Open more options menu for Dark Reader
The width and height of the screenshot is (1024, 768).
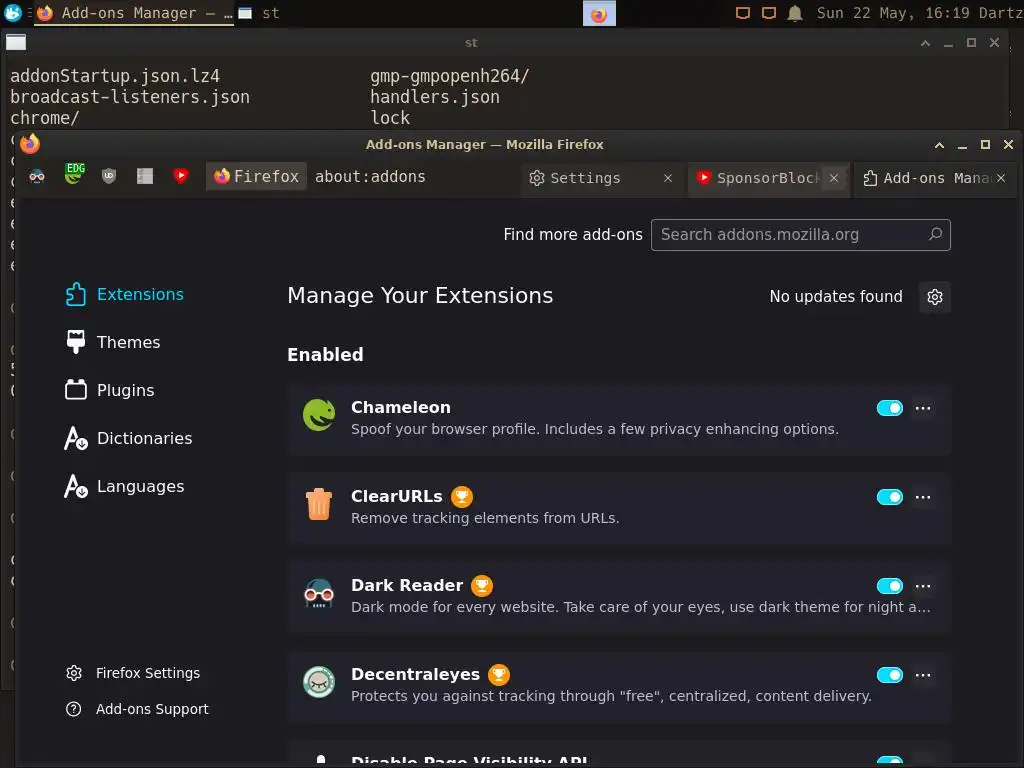pyautogui.click(x=923, y=586)
